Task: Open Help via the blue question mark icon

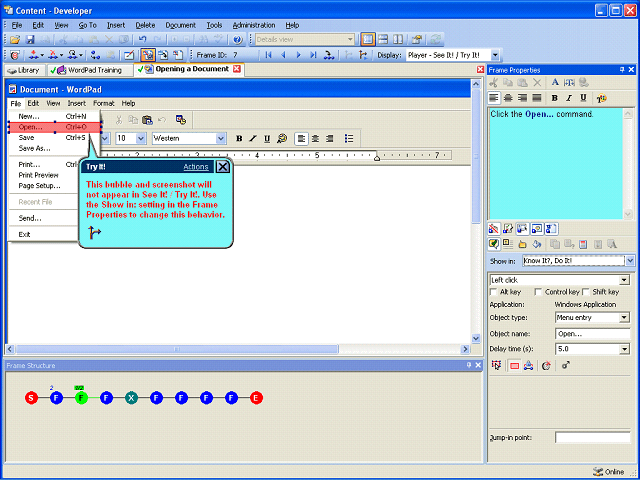Action: coord(238,40)
